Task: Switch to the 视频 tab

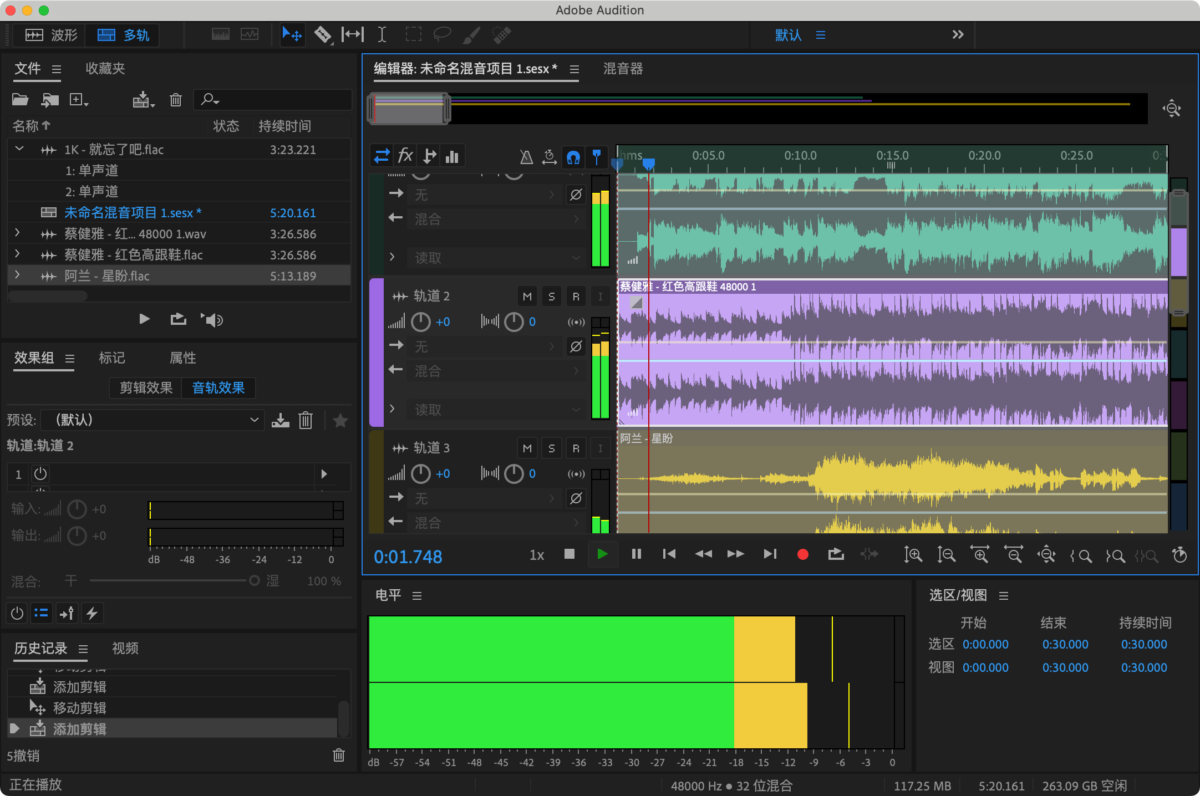Action: coord(125,648)
